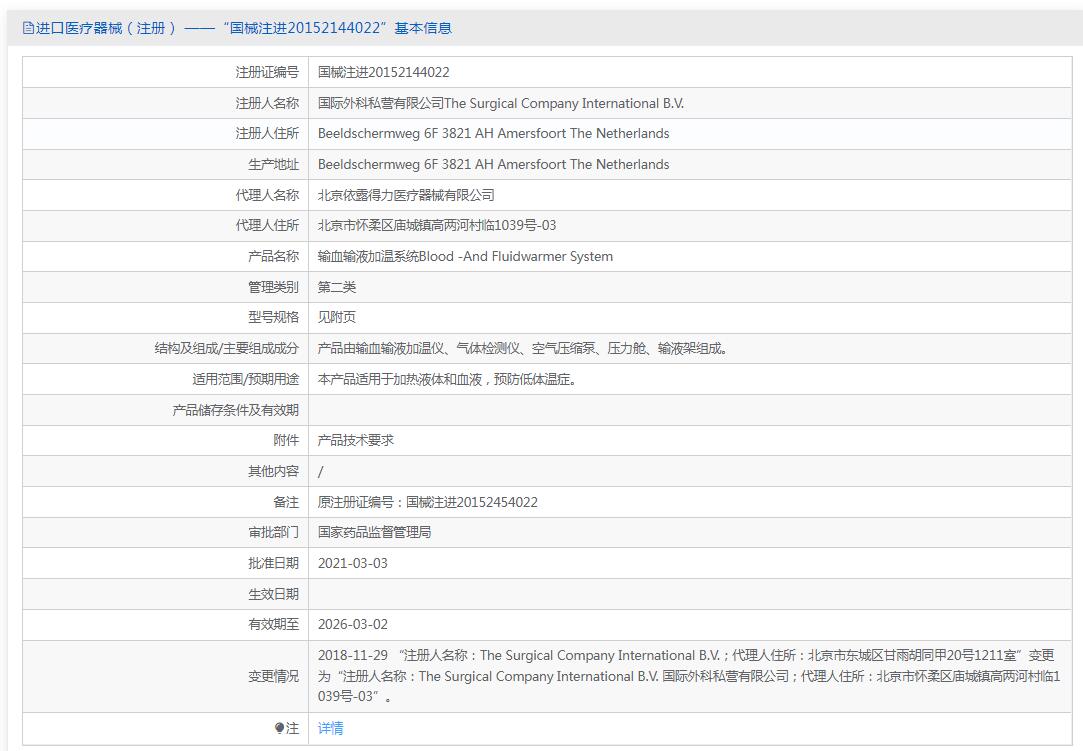Click the 代理人住所 label
The image size is (1083, 751).
click(x=267, y=225)
